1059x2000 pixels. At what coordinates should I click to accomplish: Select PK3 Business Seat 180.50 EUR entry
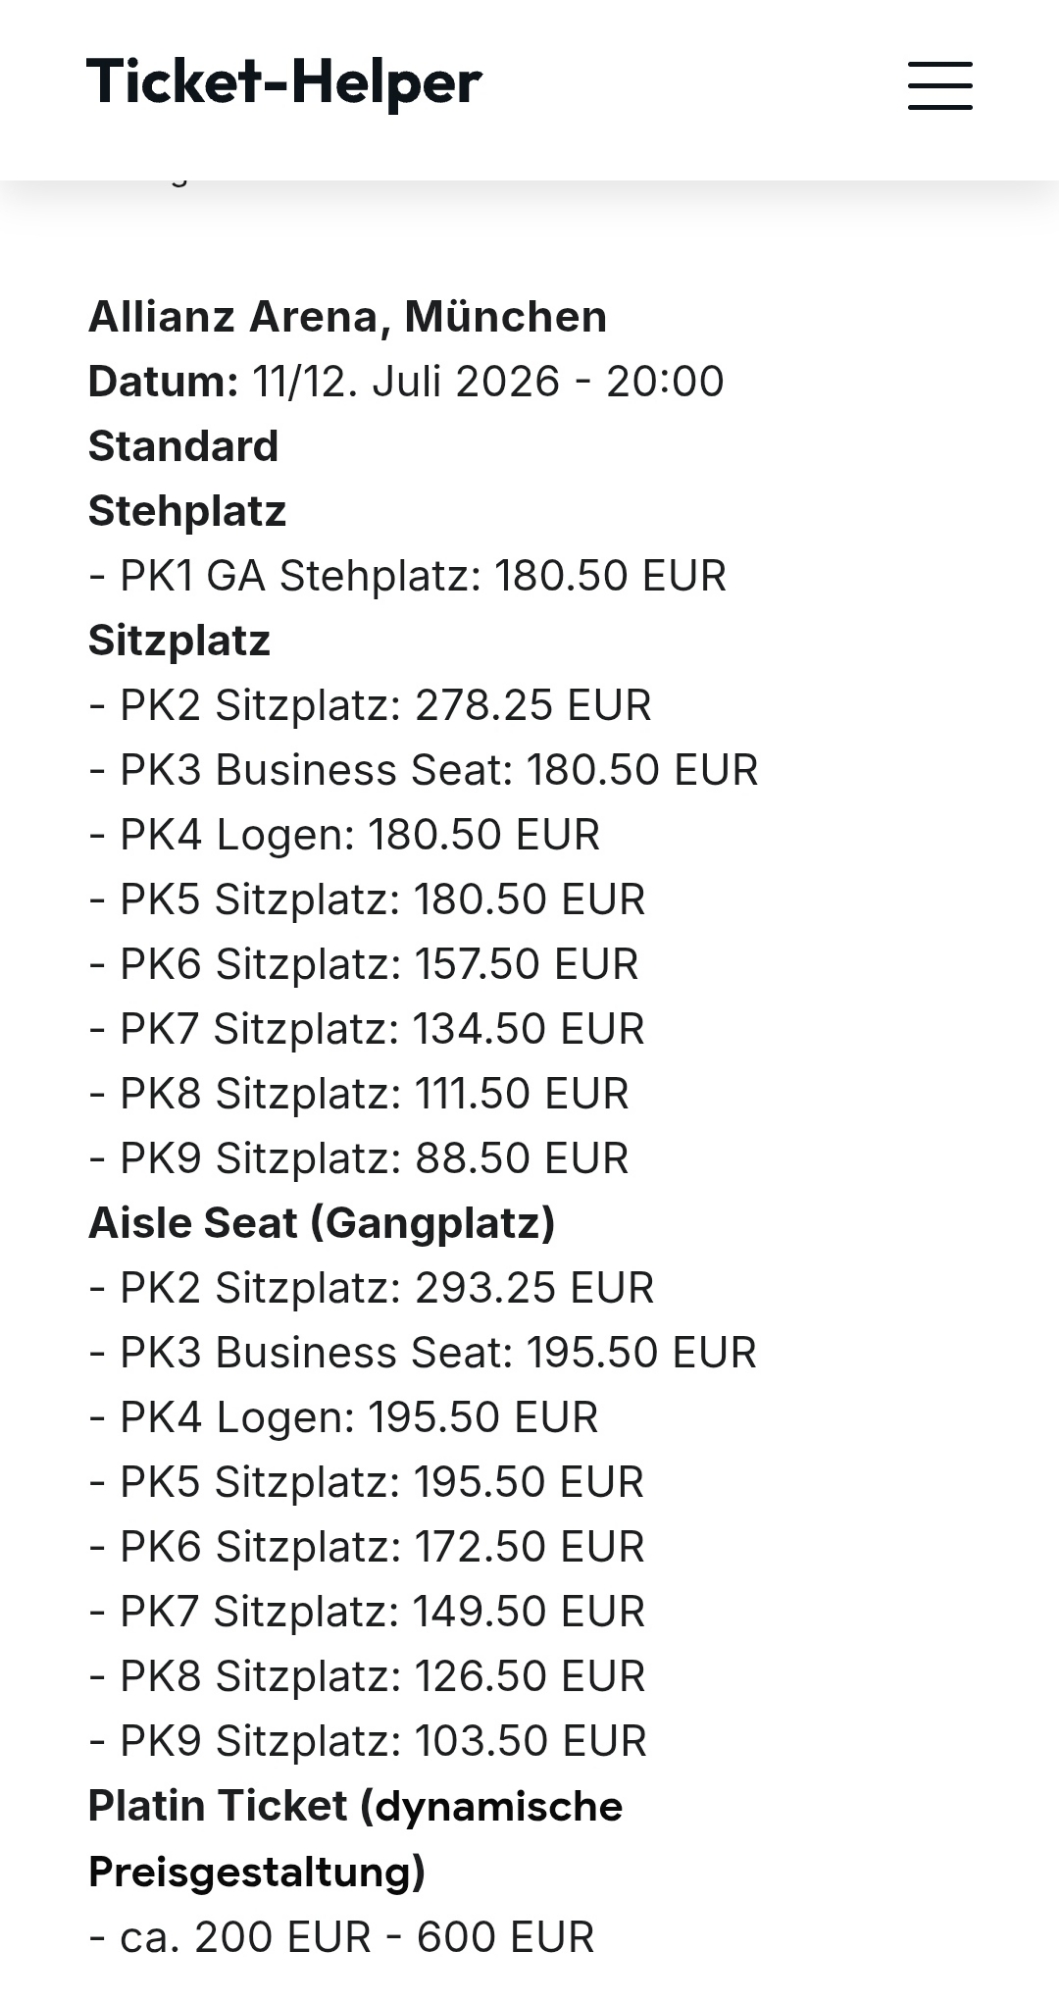(423, 770)
